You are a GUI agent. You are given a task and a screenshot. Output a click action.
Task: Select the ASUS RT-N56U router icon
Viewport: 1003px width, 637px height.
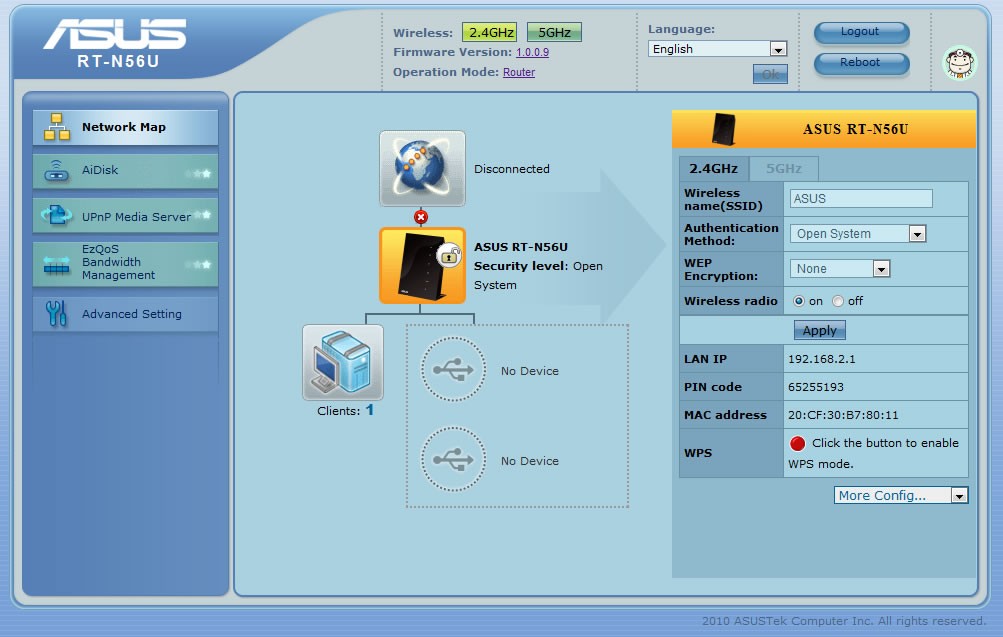[x=422, y=265]
